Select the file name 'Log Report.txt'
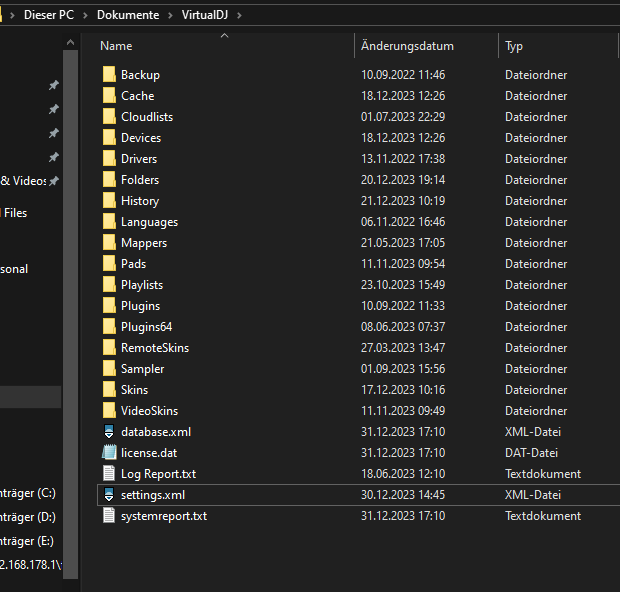Screen dimensions: 620x592 (159, 474)
